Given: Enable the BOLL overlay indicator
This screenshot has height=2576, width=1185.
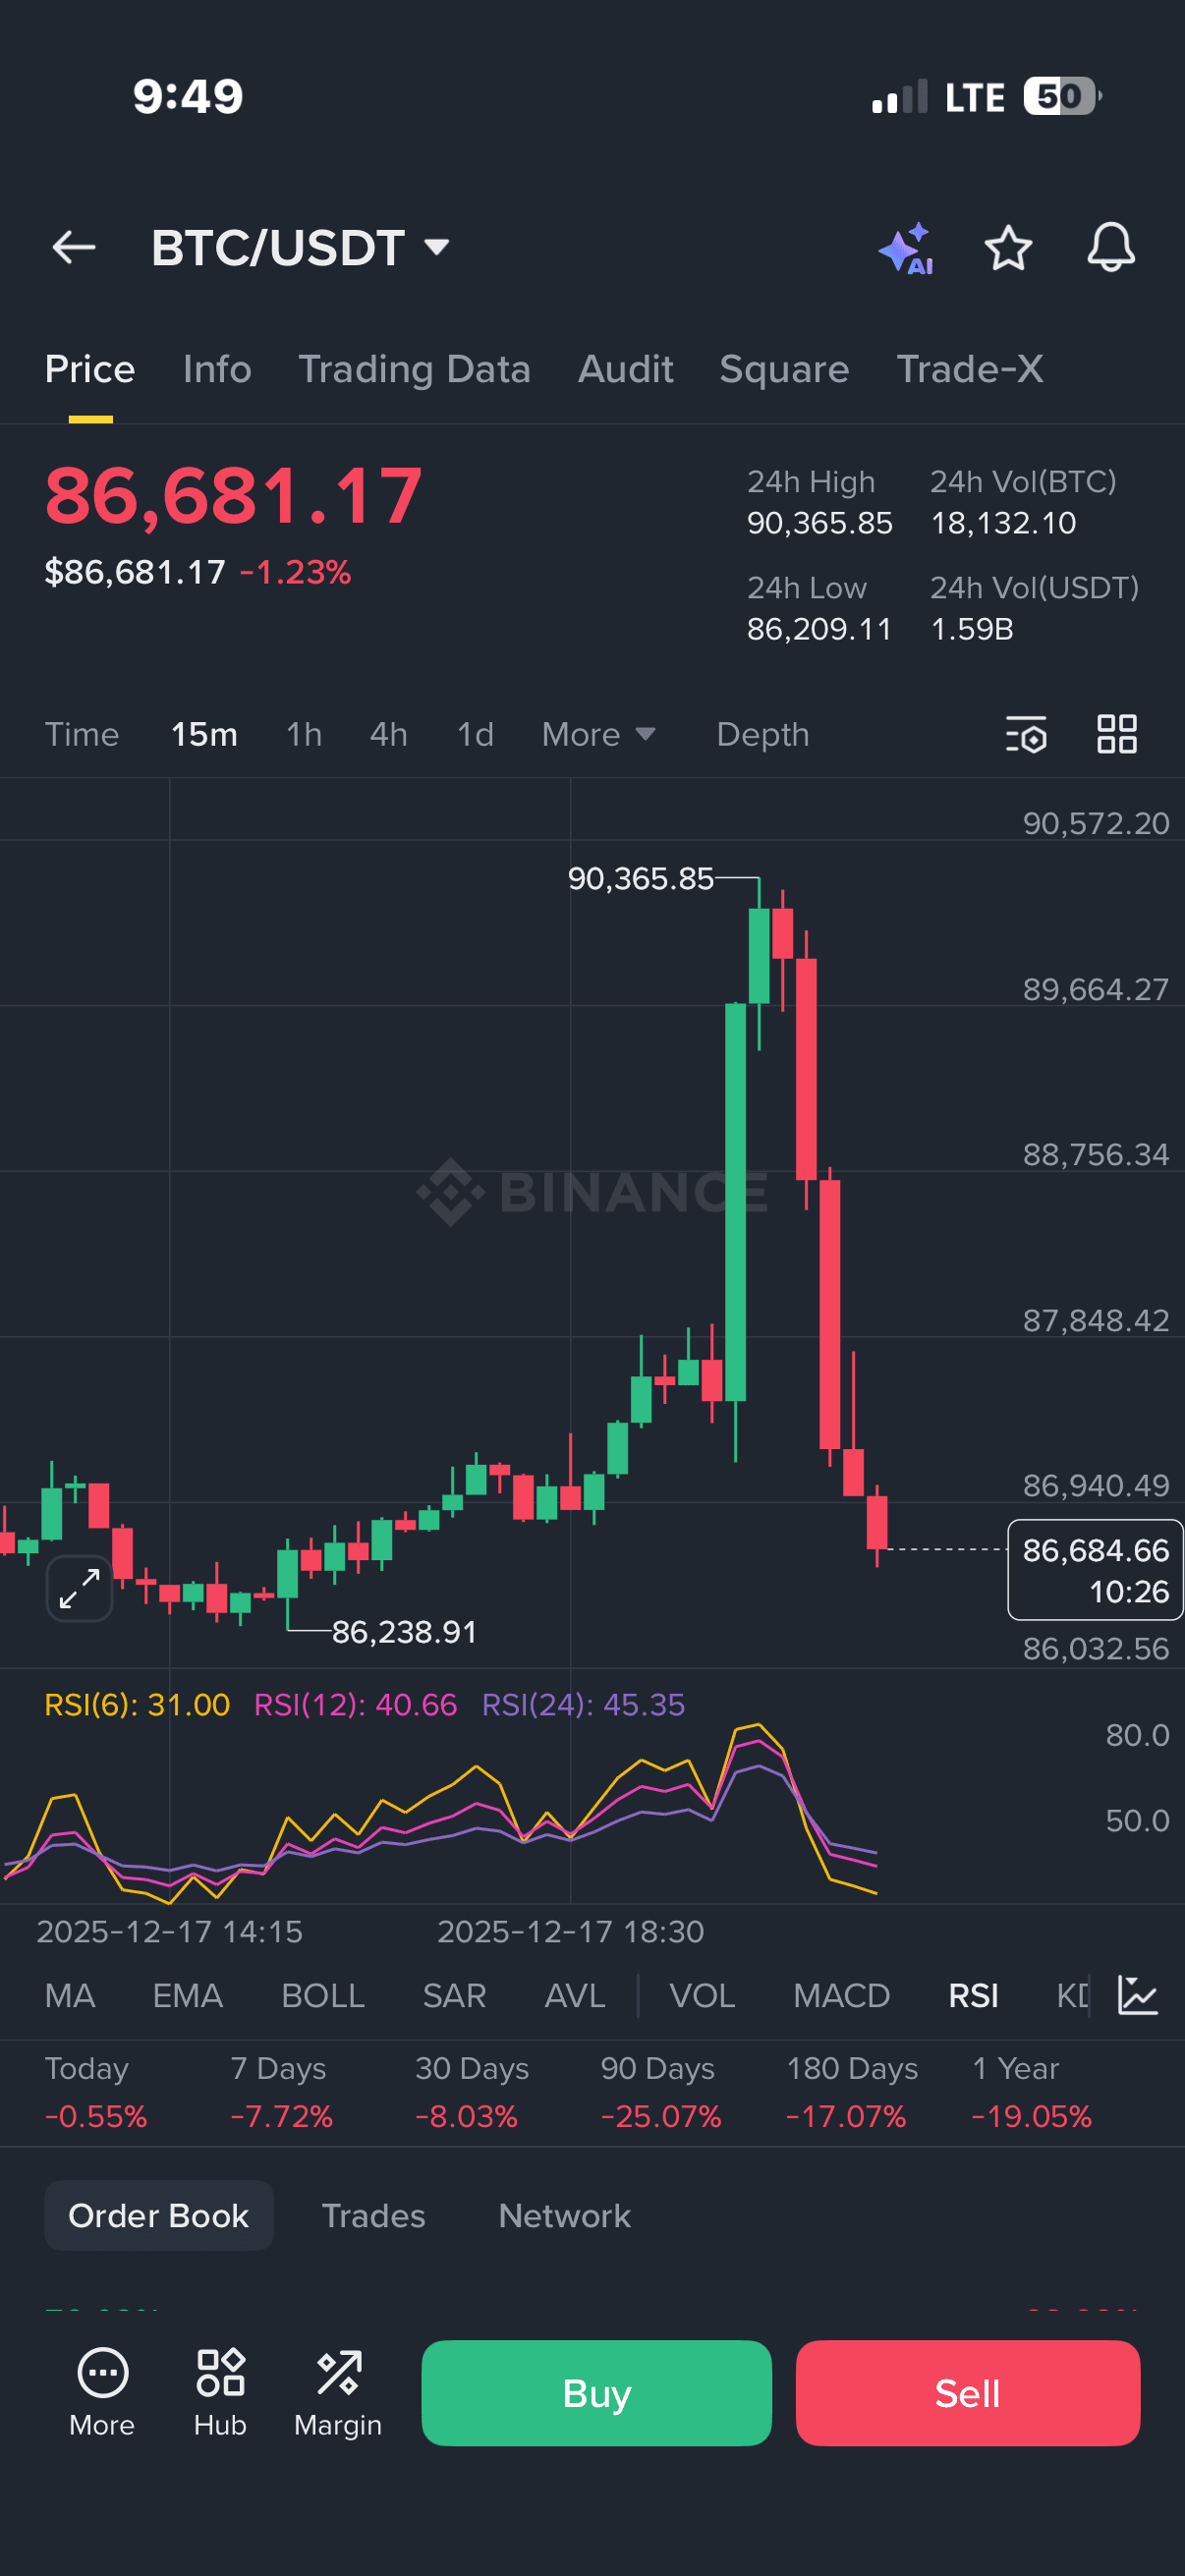Looking at the screenshot, I should coord(322,1996).
